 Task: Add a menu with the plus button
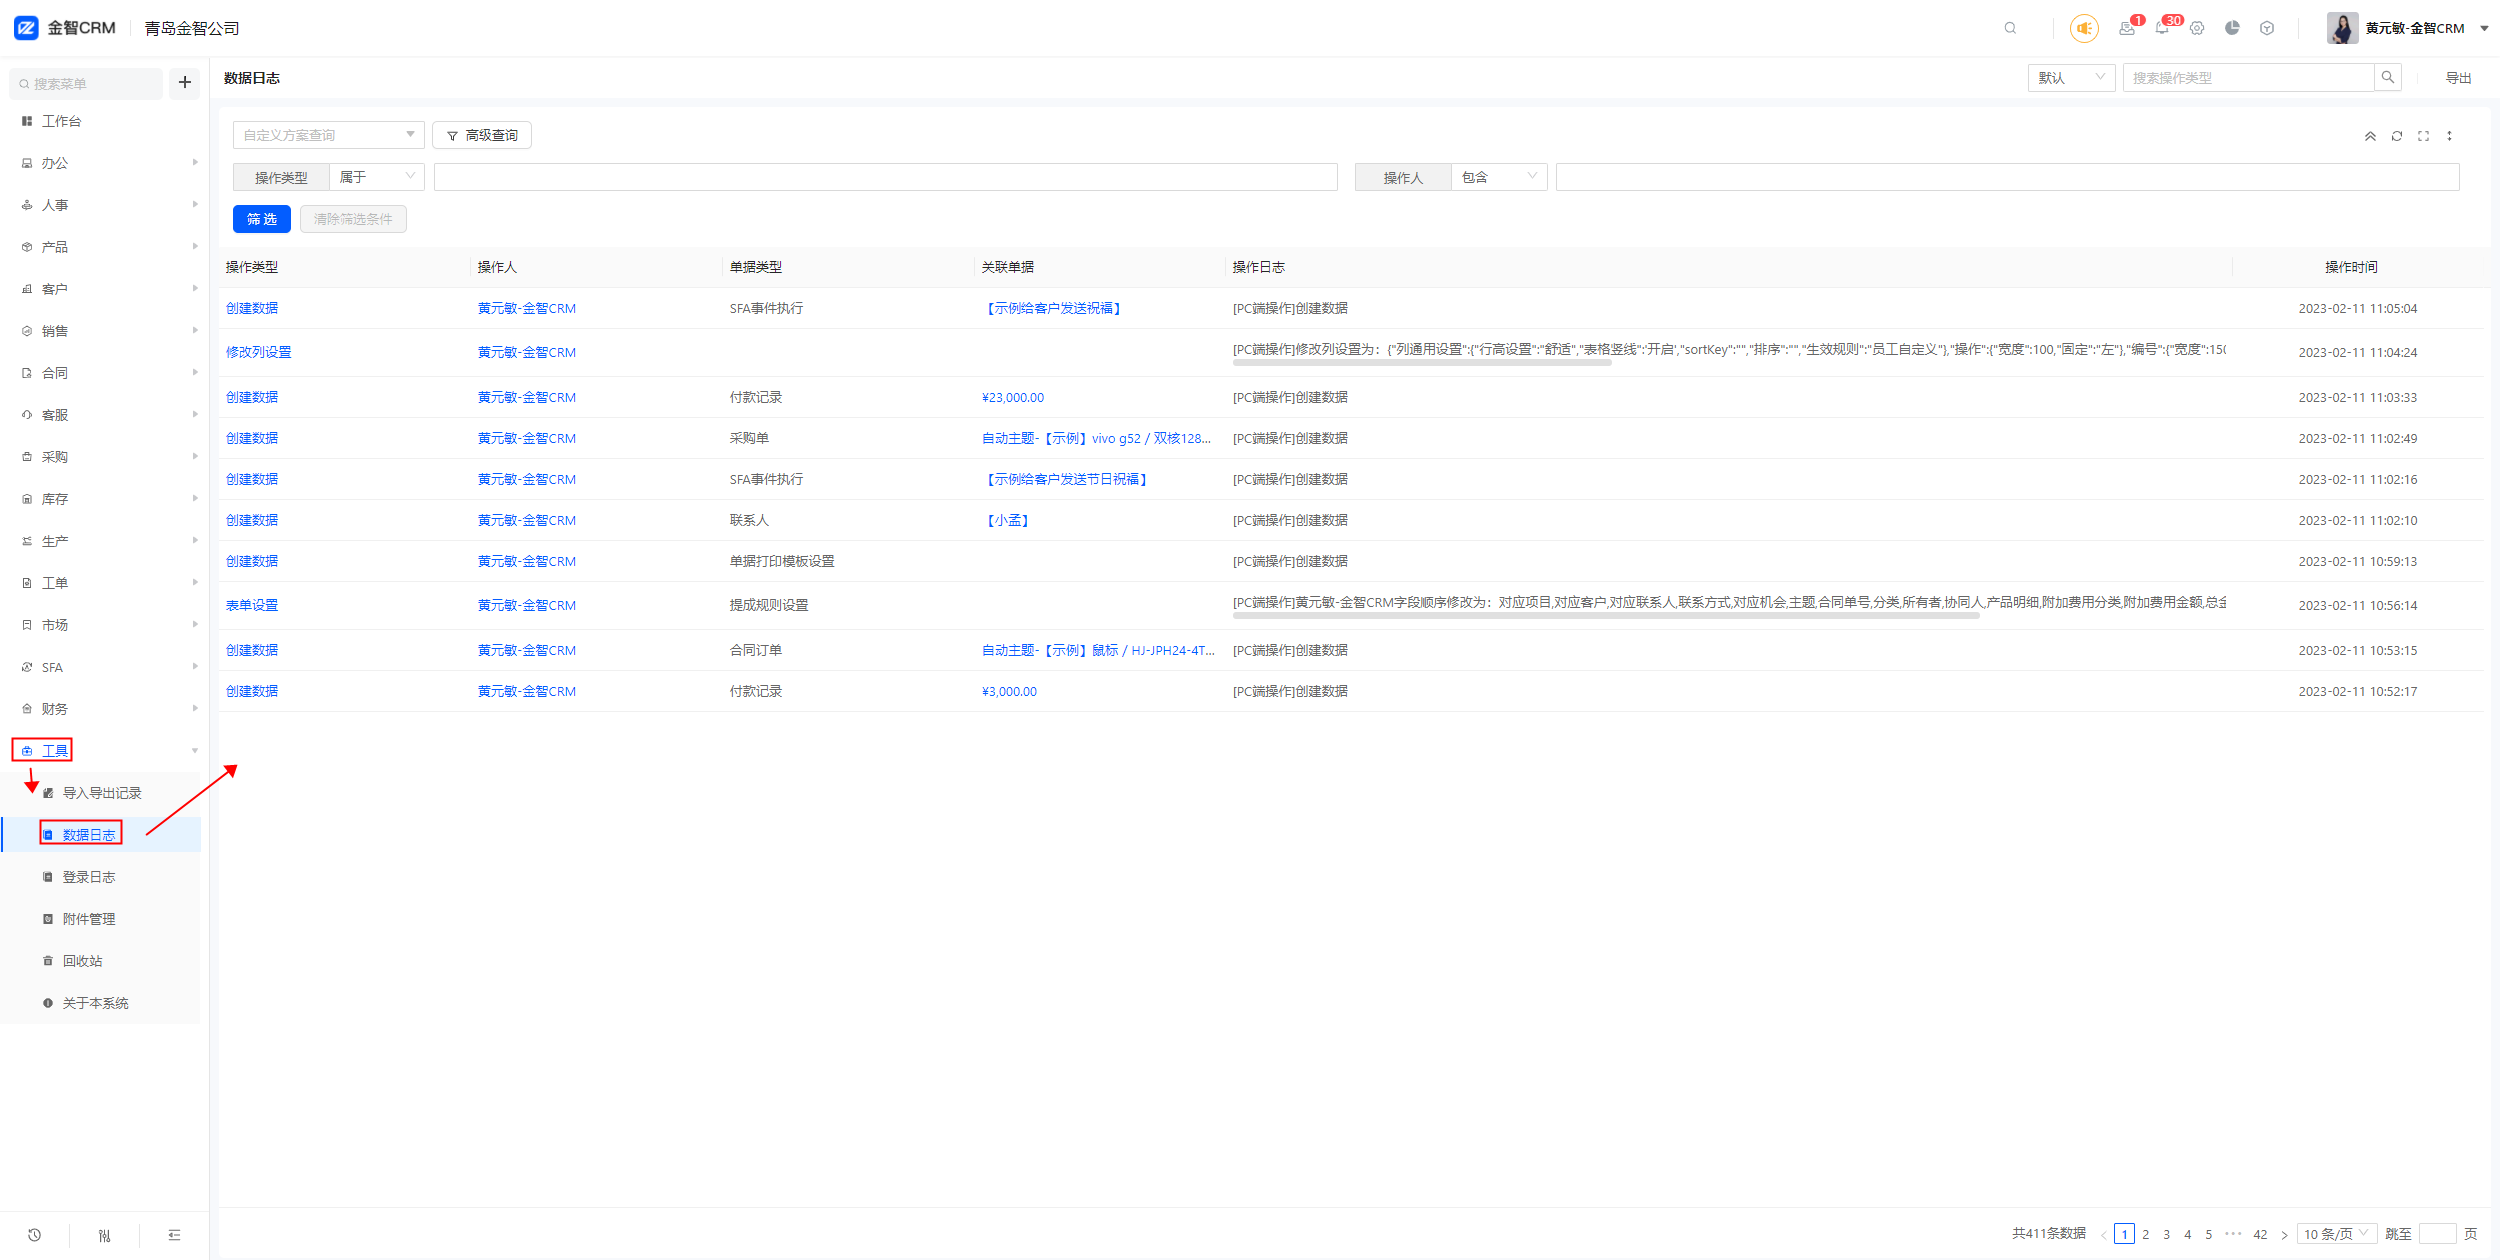point(185,83)
